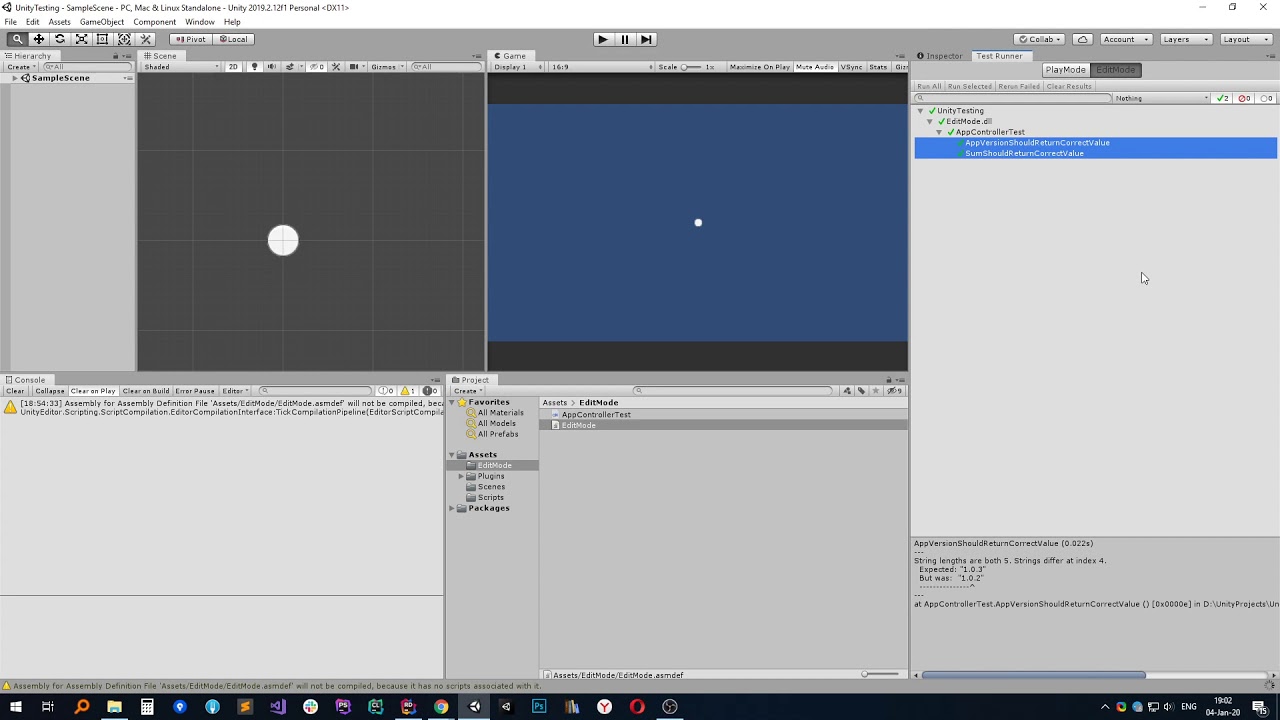Collapse the UnityTesting tree node
Screen dimensions: 1280x720
coord(920,111)
